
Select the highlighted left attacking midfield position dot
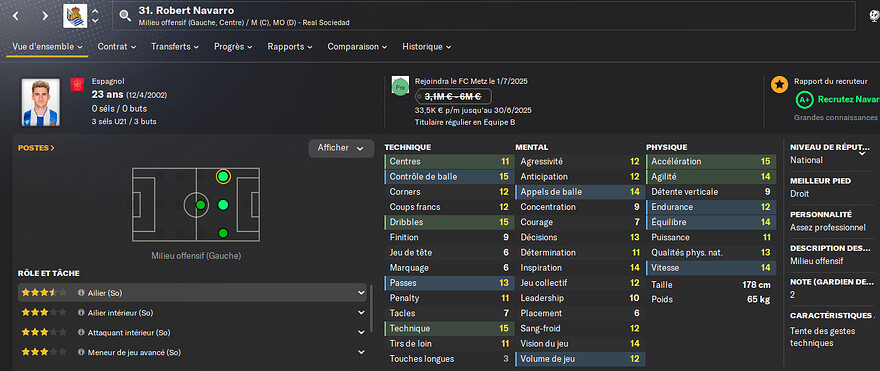pyautogui.click(x=223, y=177)
